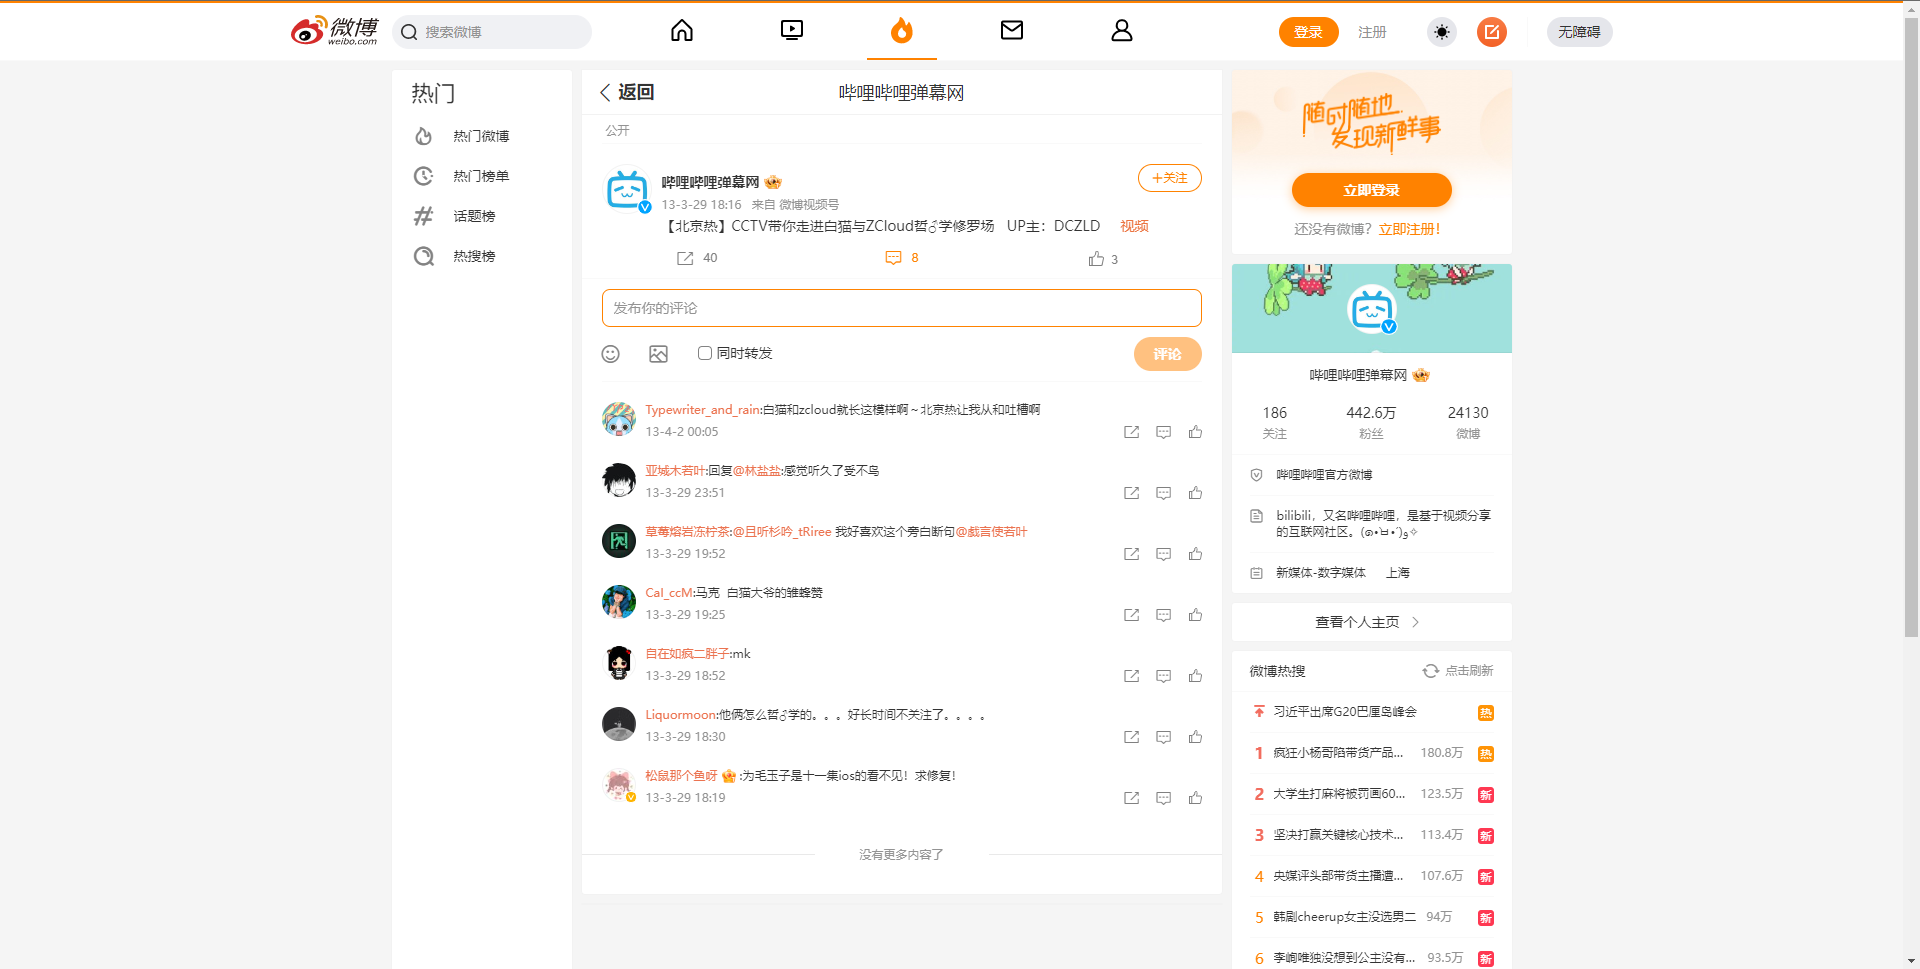Refresh hot search via 点击刷新
1920x969 pixels.
pos(1458,671)
